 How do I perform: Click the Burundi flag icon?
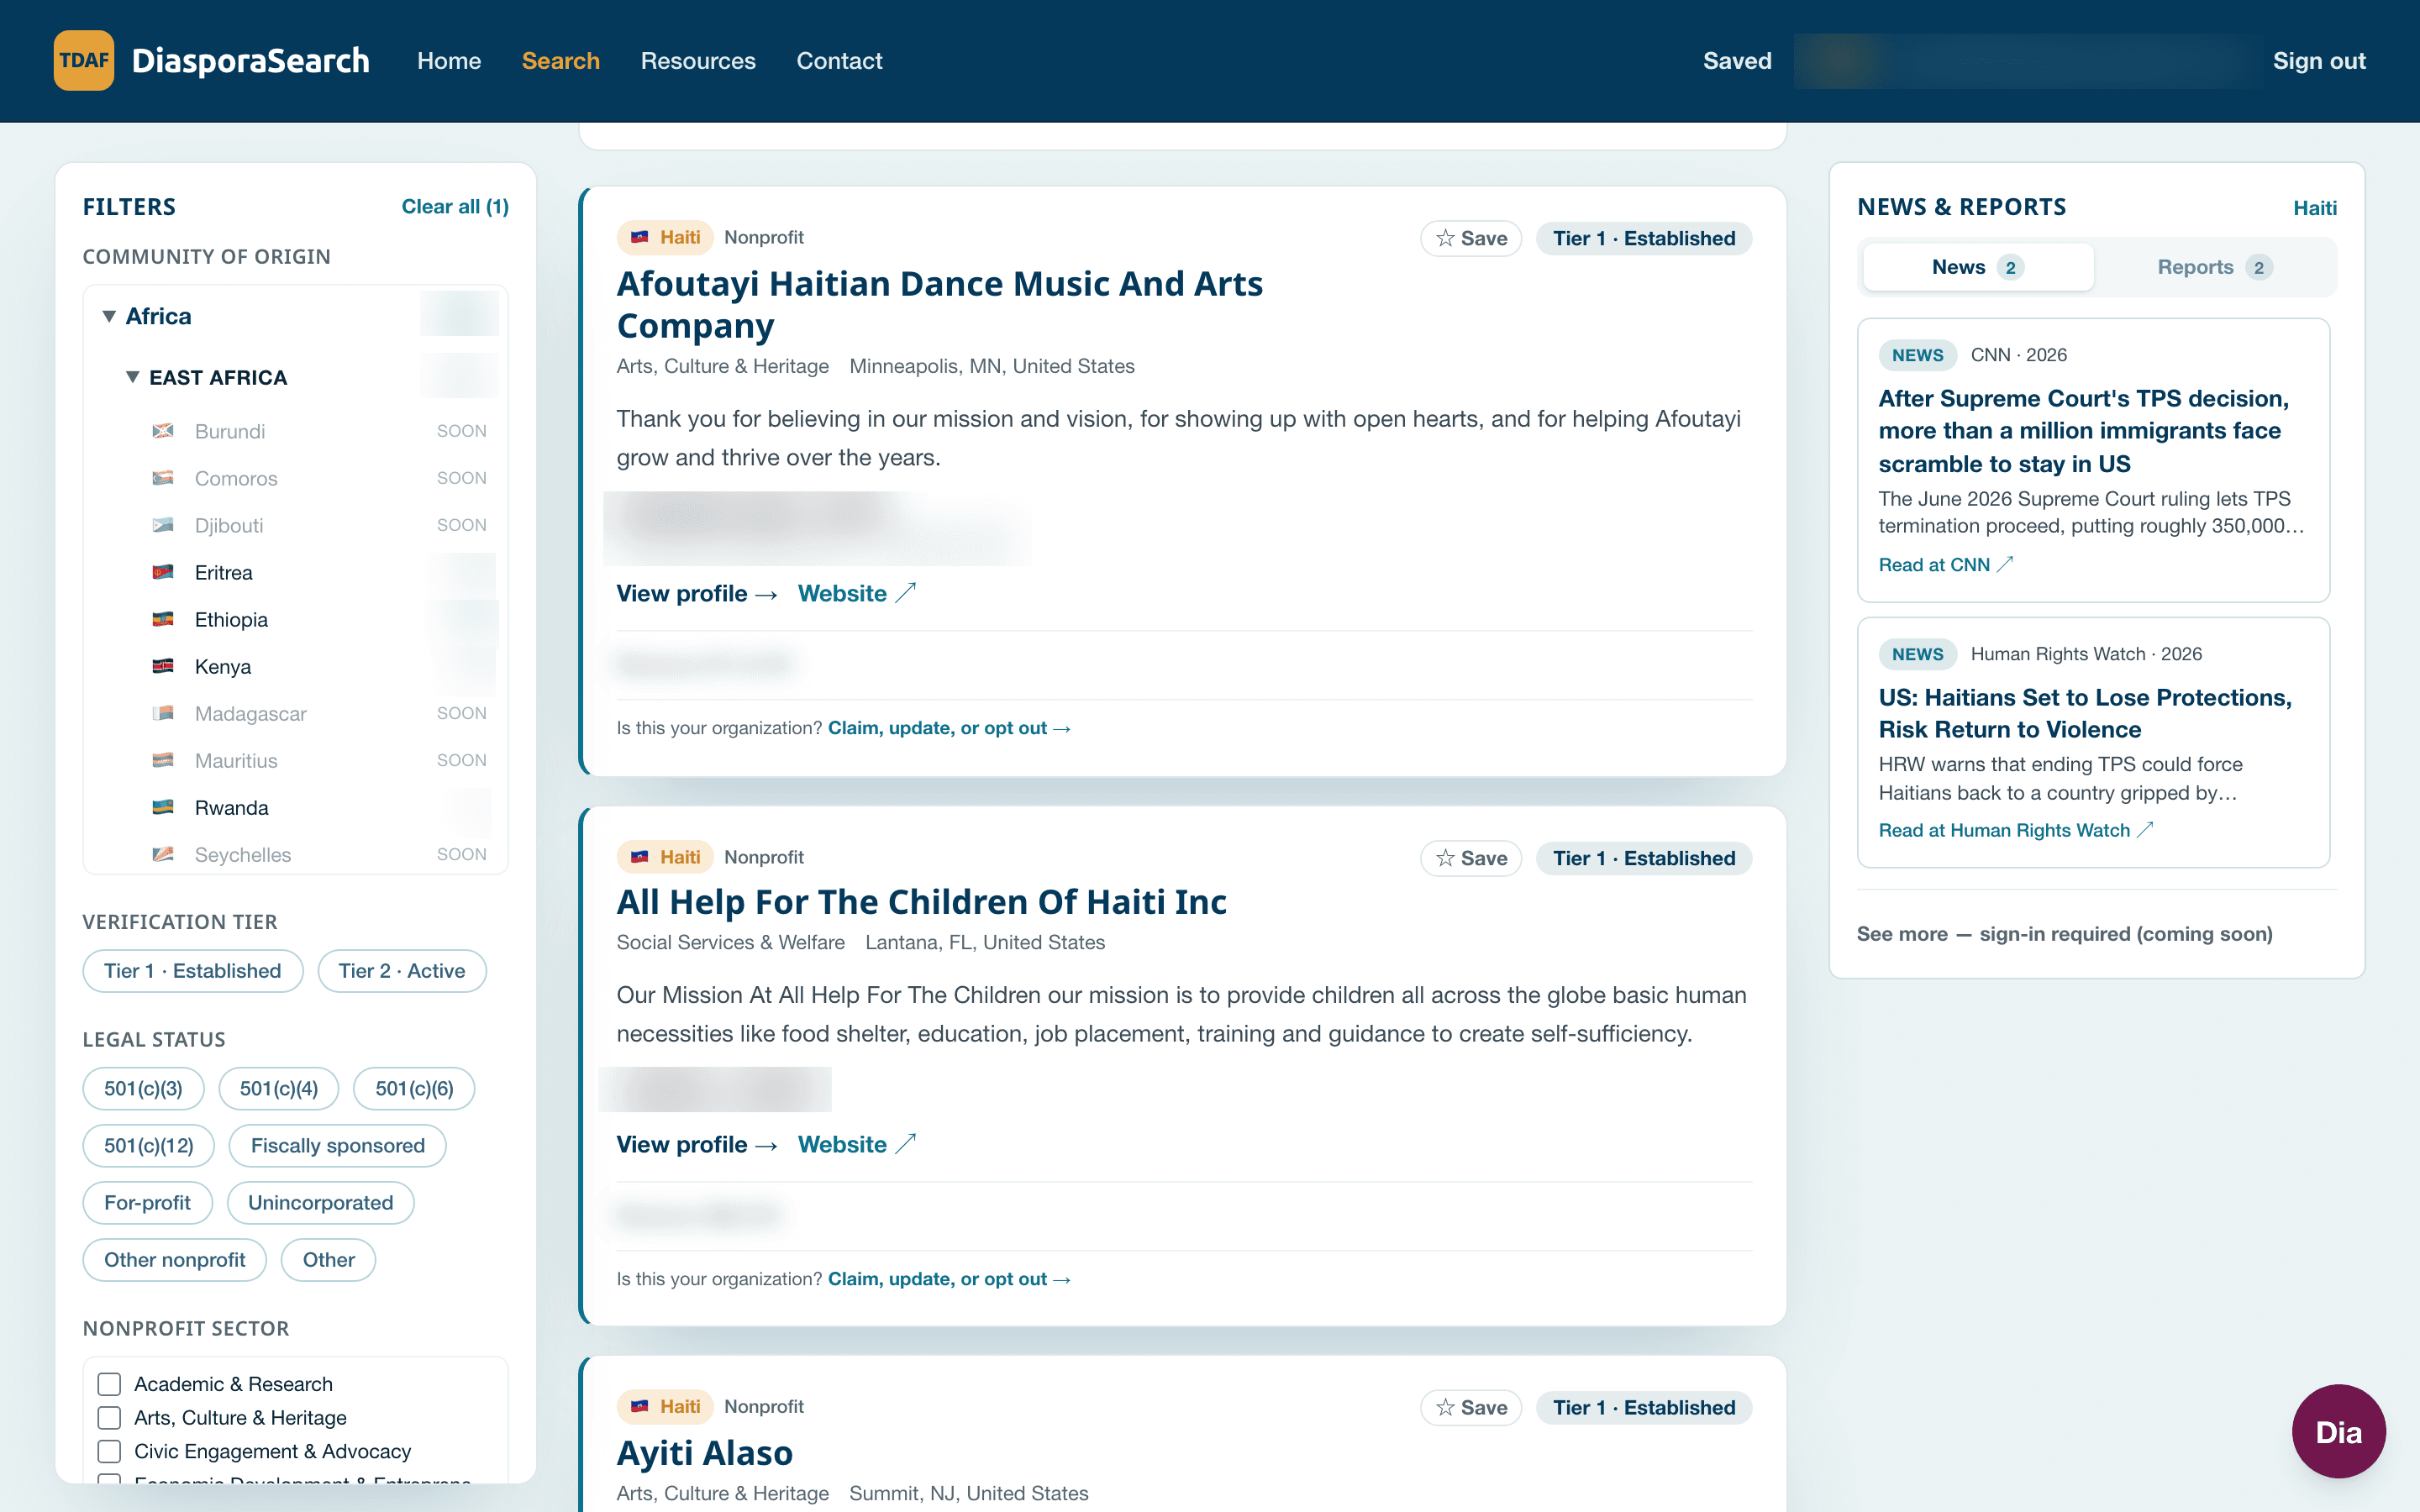[163, 431]
